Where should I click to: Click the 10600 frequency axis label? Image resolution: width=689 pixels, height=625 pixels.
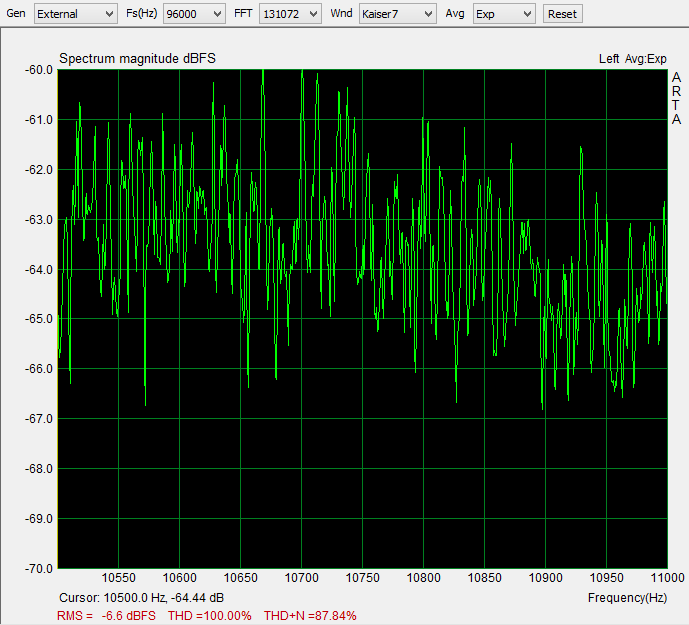click(179, 578)
